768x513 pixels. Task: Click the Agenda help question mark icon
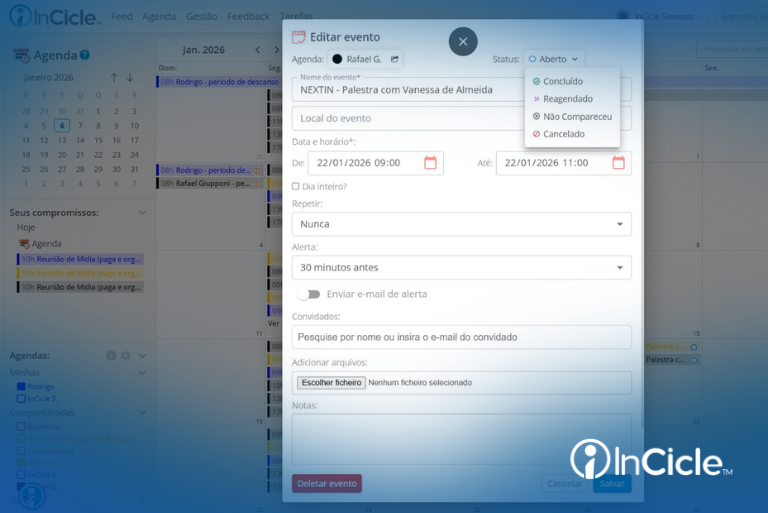click(x=85, y=55)
